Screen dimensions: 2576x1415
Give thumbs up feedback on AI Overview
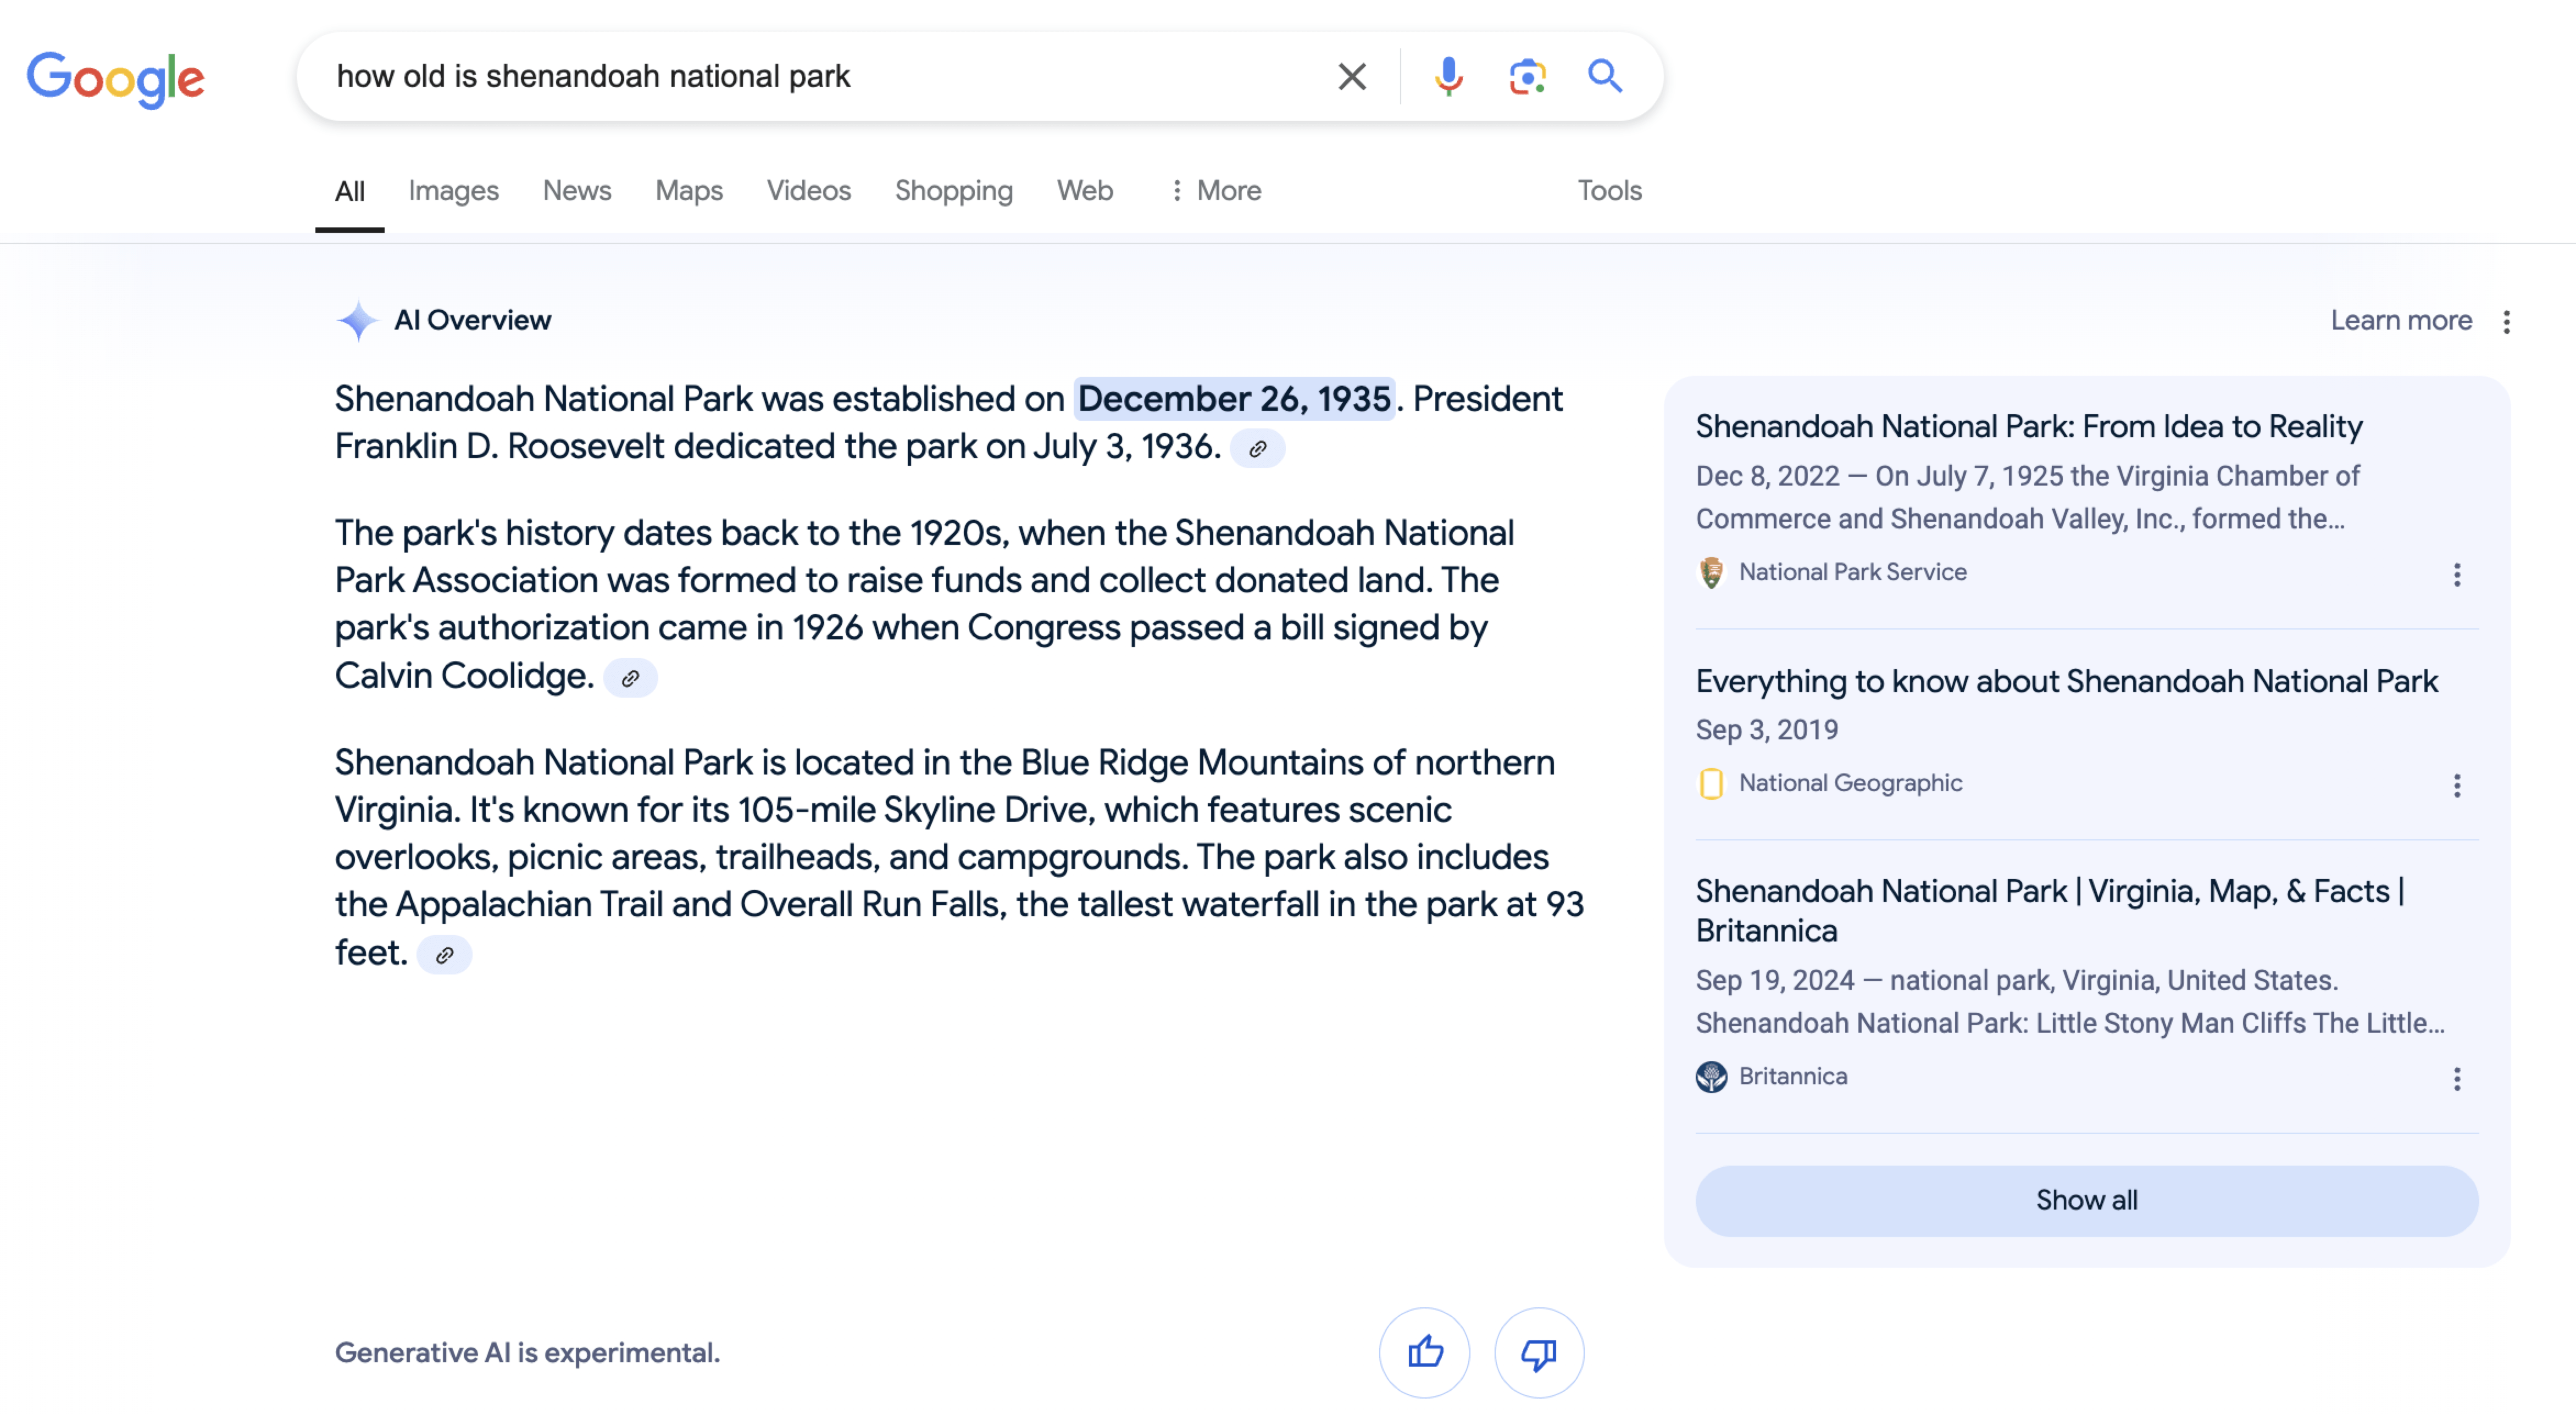point(1424,1353)
